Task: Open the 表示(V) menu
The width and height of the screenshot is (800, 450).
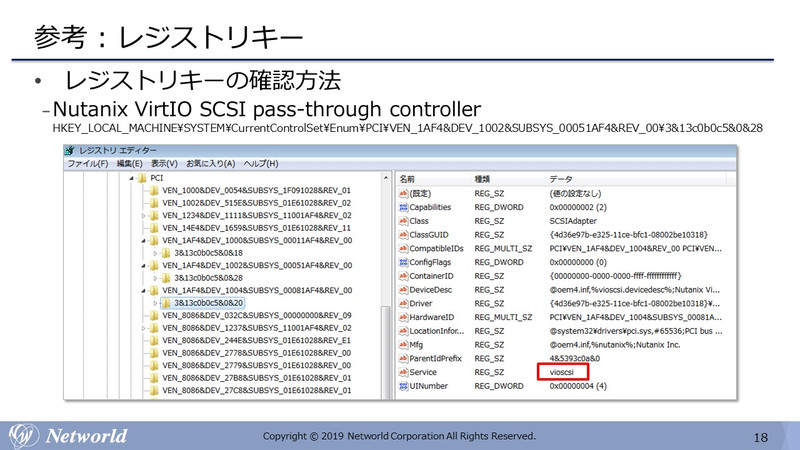Action: pos(164,164)
